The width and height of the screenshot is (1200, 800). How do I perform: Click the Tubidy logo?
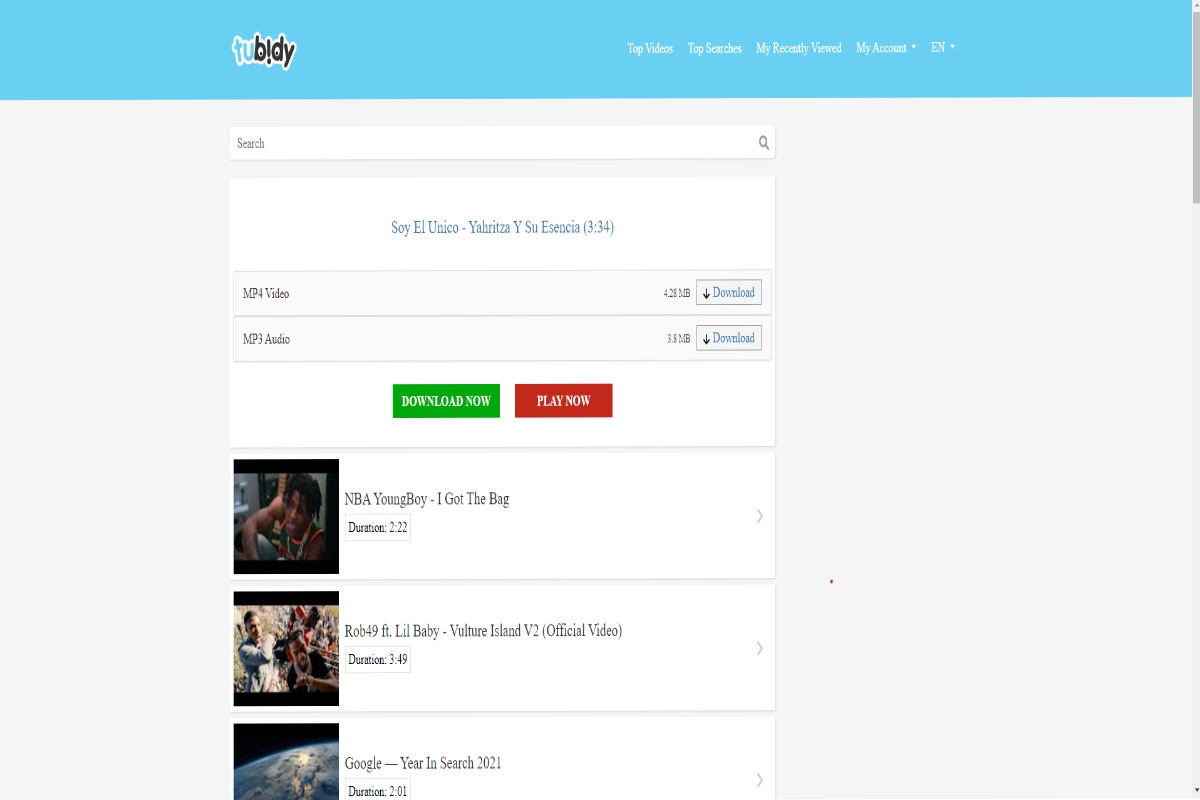[x=264, y=50]
